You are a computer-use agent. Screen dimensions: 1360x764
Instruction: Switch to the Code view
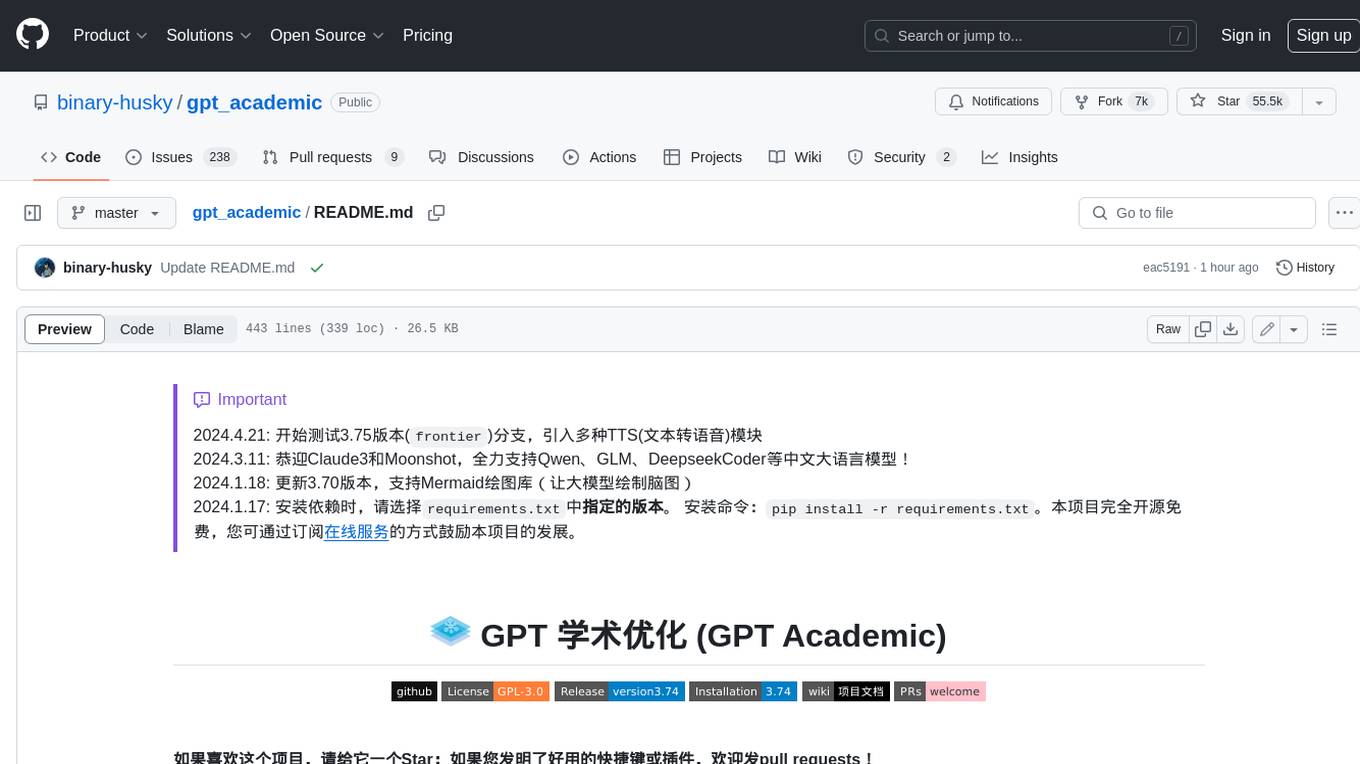click(137, 329)
